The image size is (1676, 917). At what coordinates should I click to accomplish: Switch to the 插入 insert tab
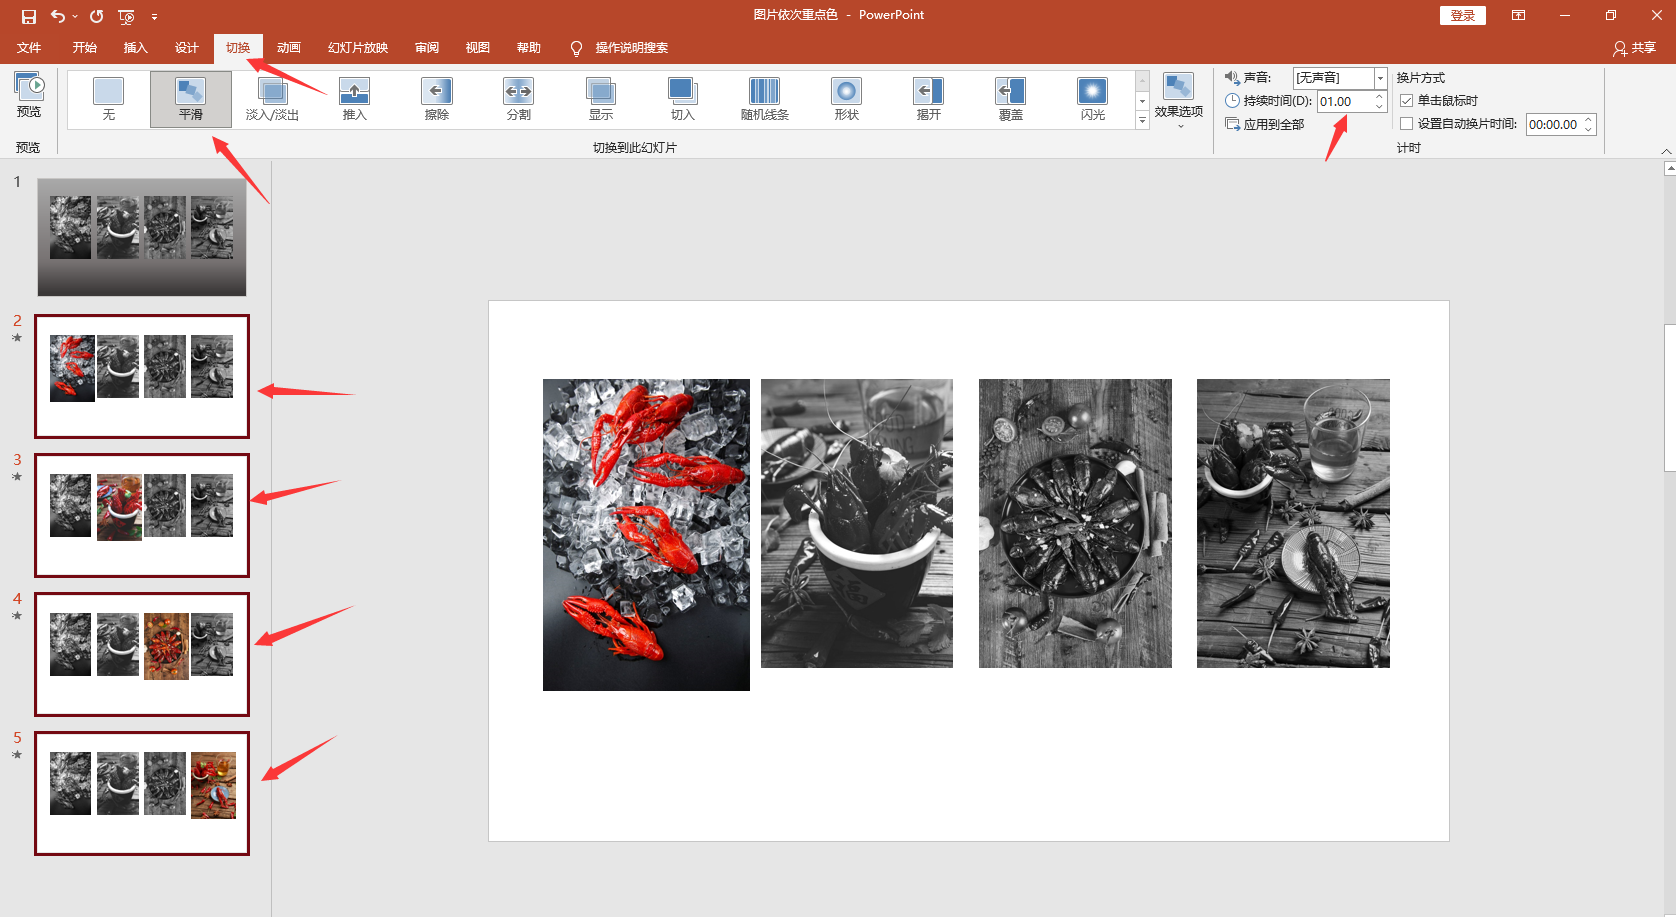click(x=136, y=48)
